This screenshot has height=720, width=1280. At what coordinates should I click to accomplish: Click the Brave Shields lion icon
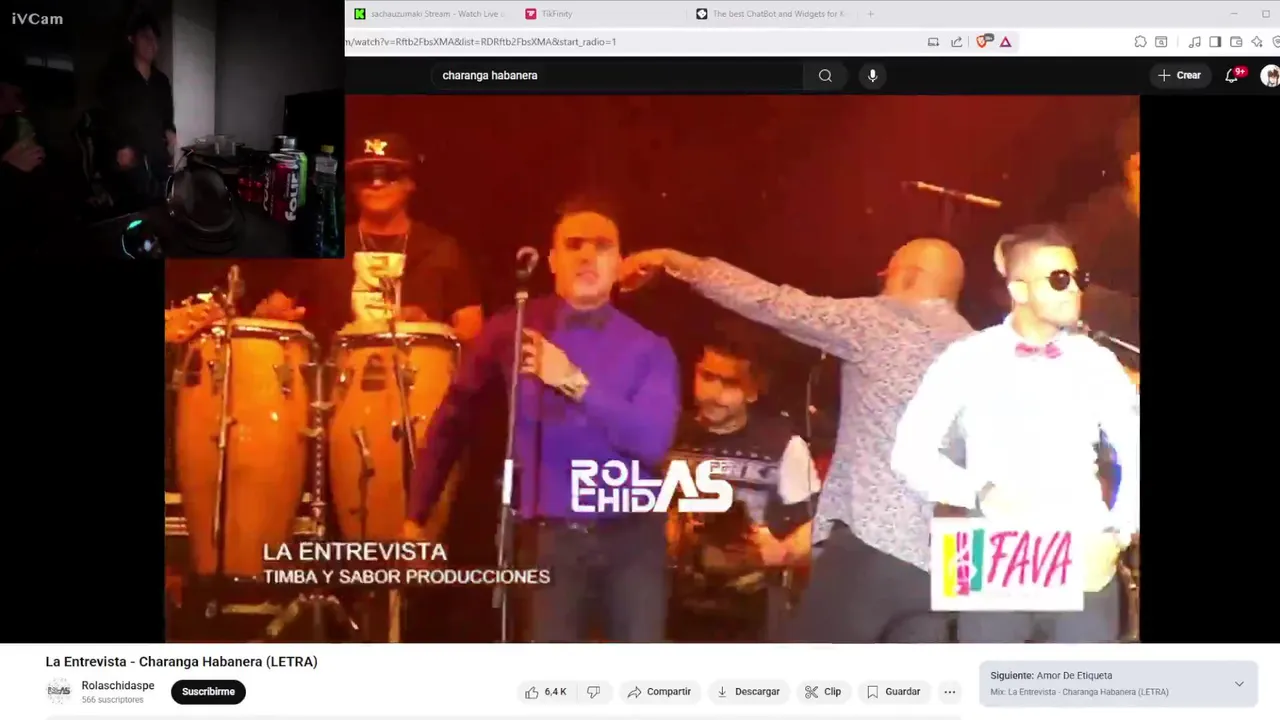click(x=982, y=42)
